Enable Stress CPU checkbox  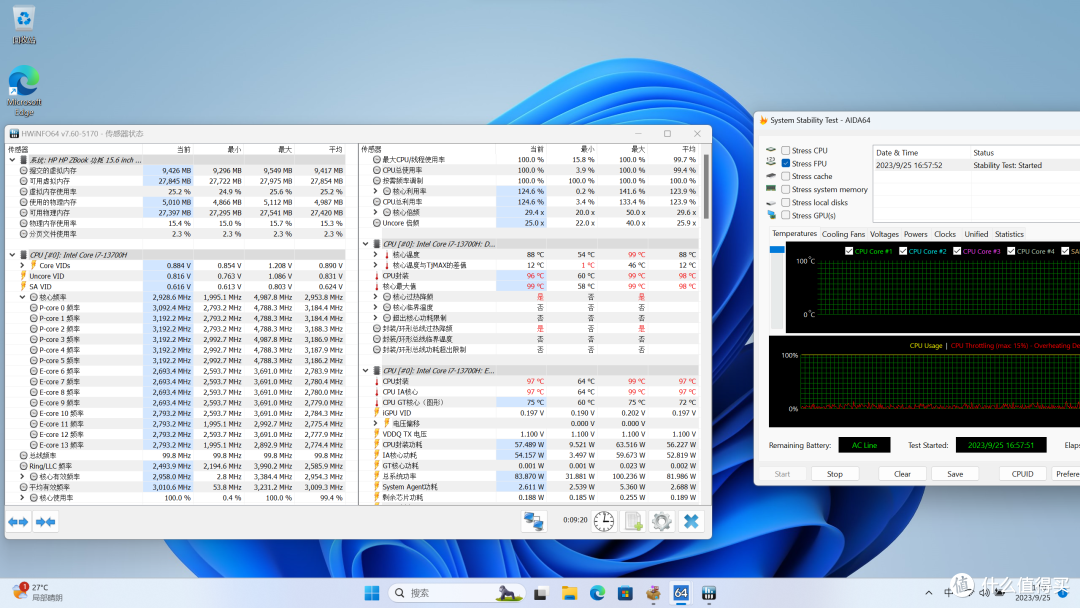785,150
